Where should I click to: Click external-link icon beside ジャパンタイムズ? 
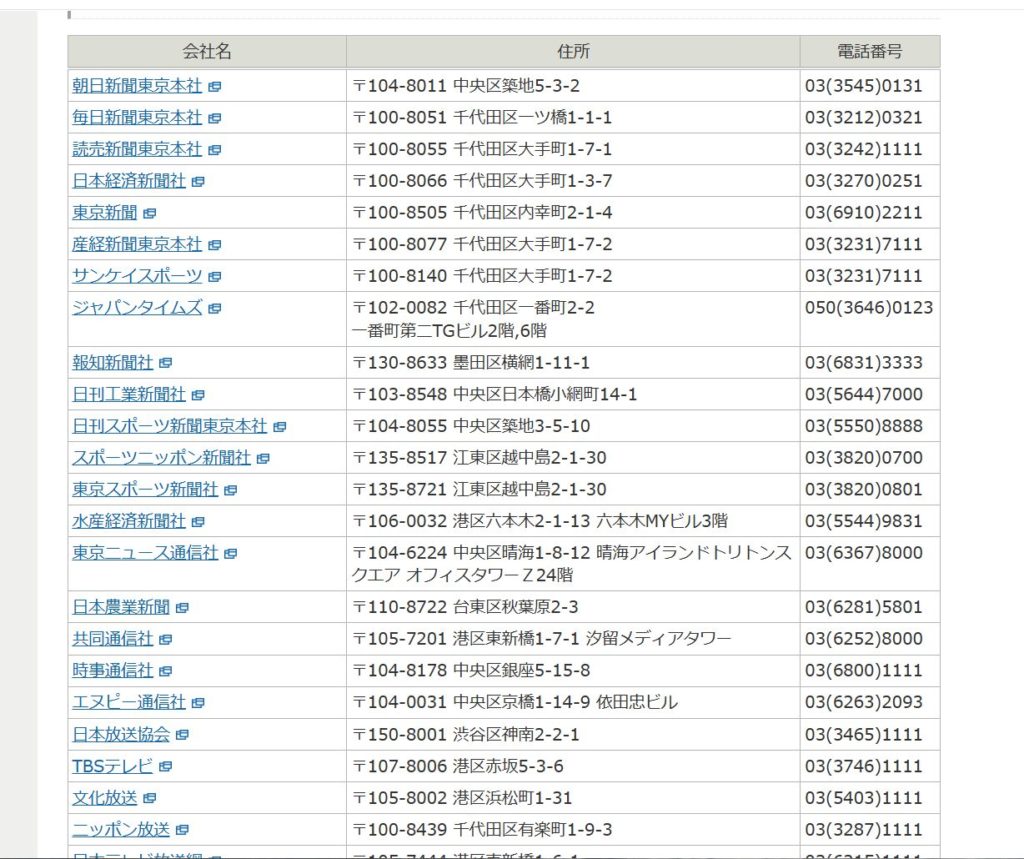coord(215,308)
